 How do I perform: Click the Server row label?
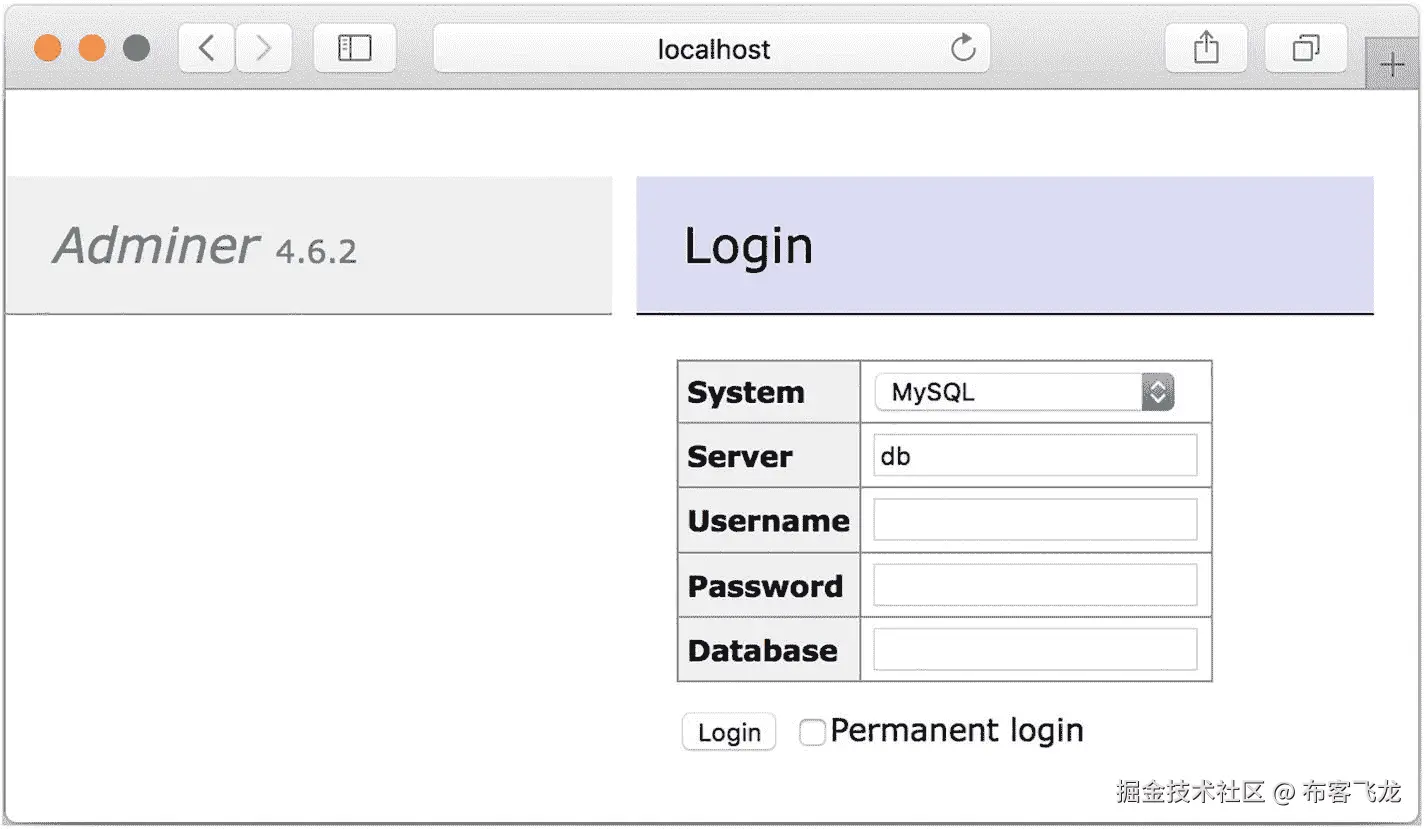pos(740,457)
